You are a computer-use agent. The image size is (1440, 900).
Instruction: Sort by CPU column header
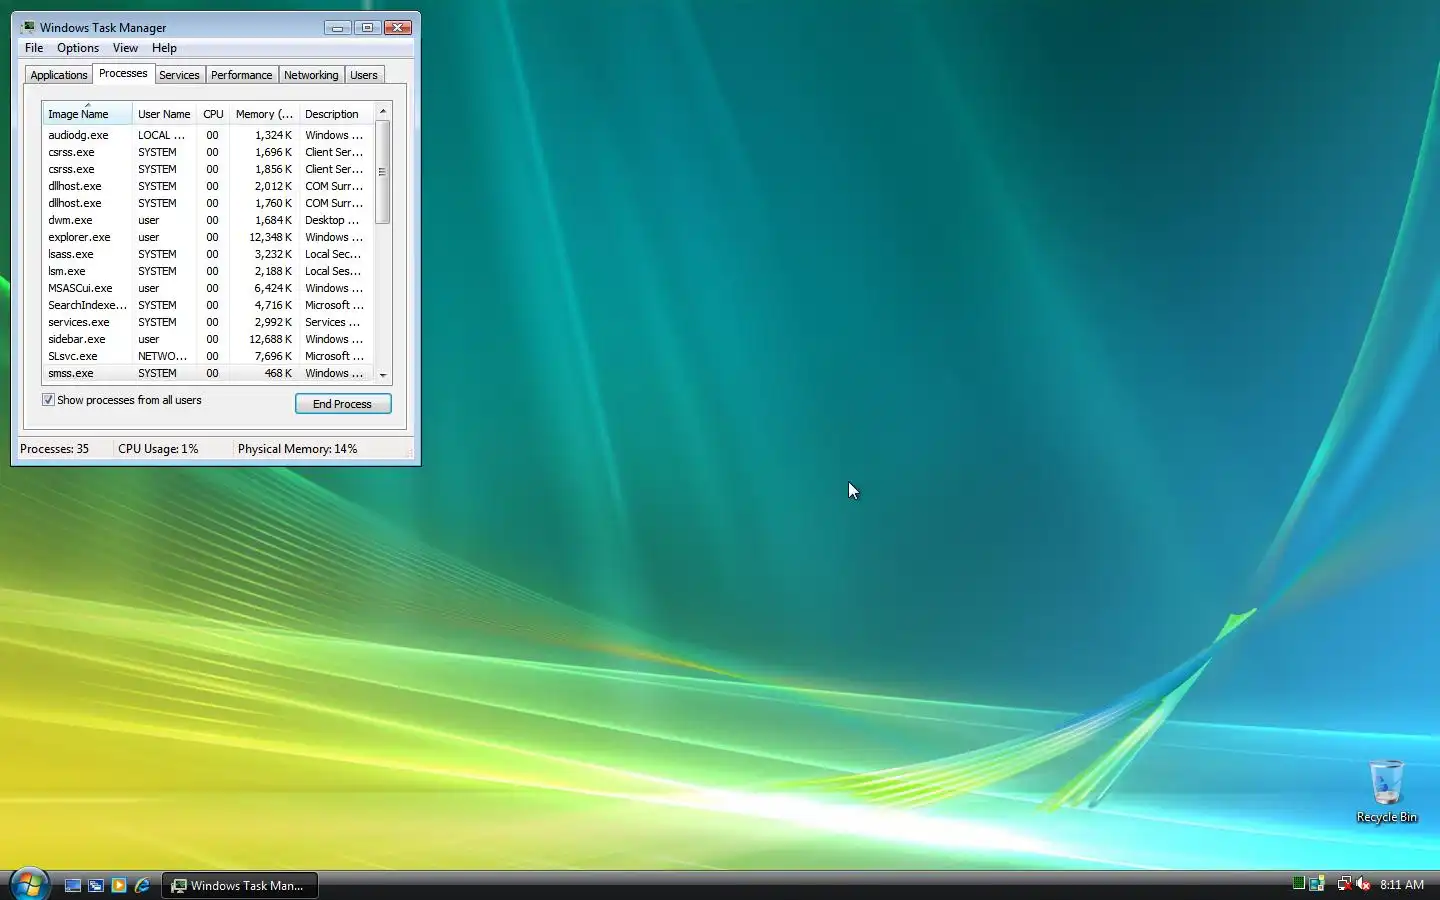pos(213,114)
